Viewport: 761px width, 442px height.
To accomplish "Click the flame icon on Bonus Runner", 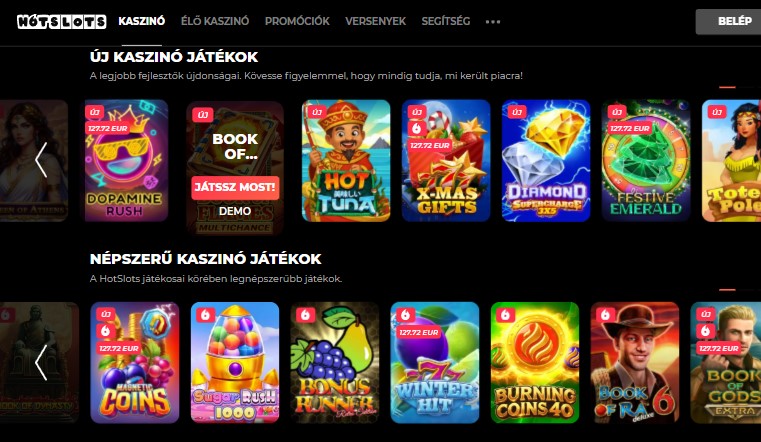I will click(305, 315).
